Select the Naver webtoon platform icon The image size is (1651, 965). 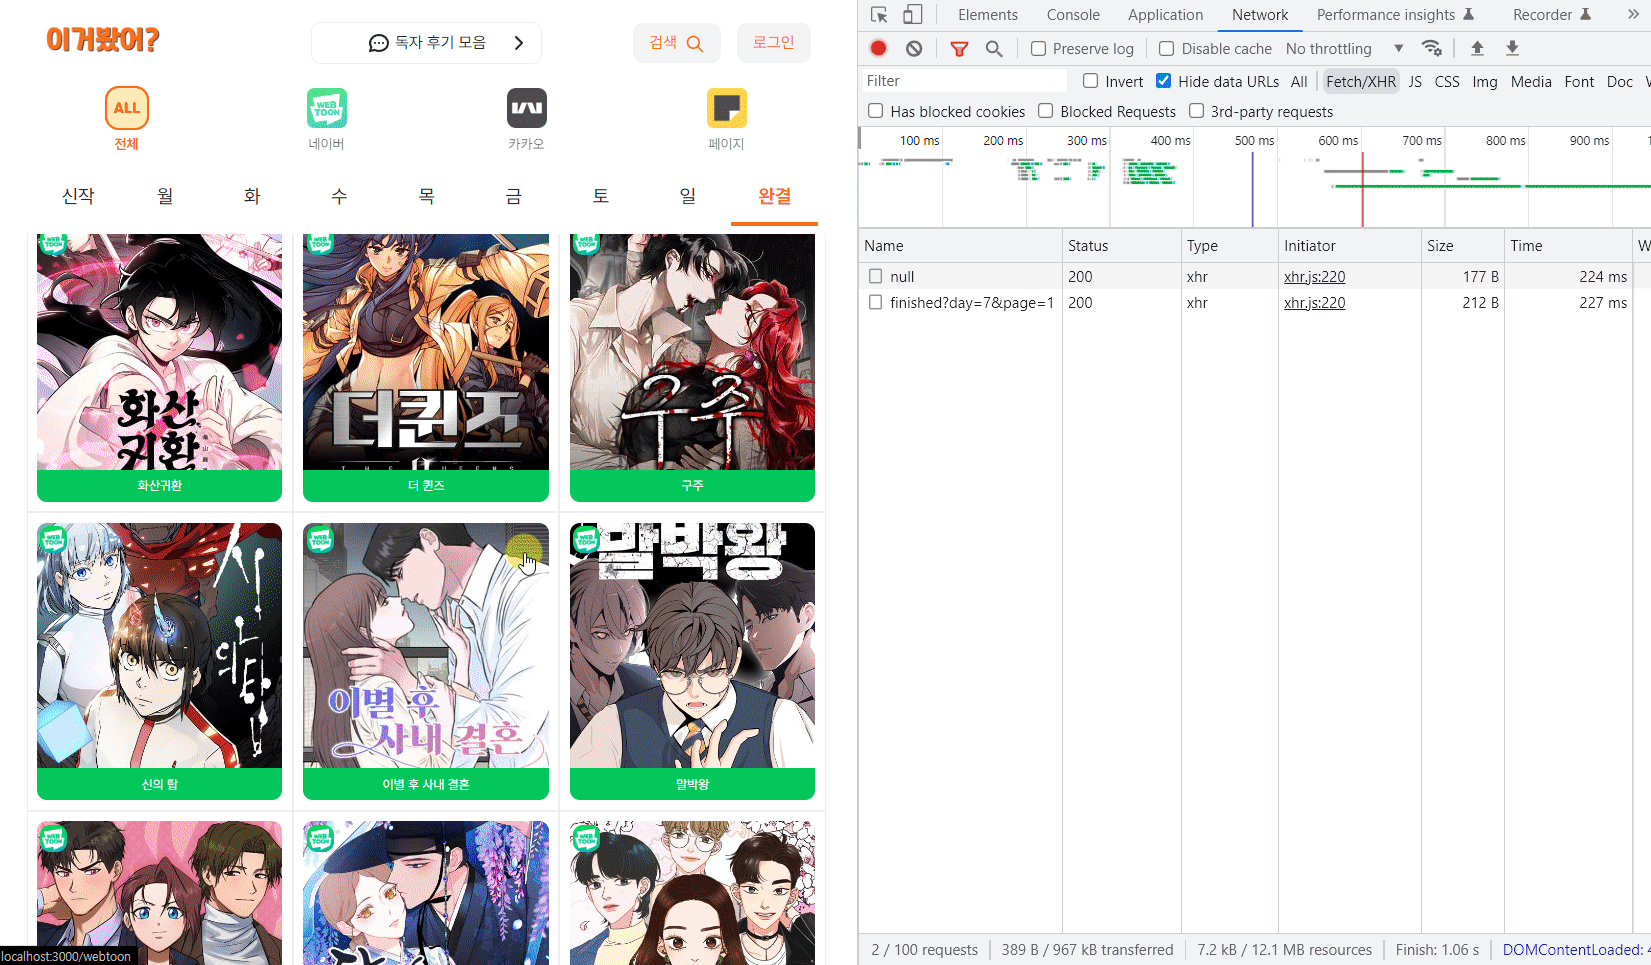[x=327, y=108]
